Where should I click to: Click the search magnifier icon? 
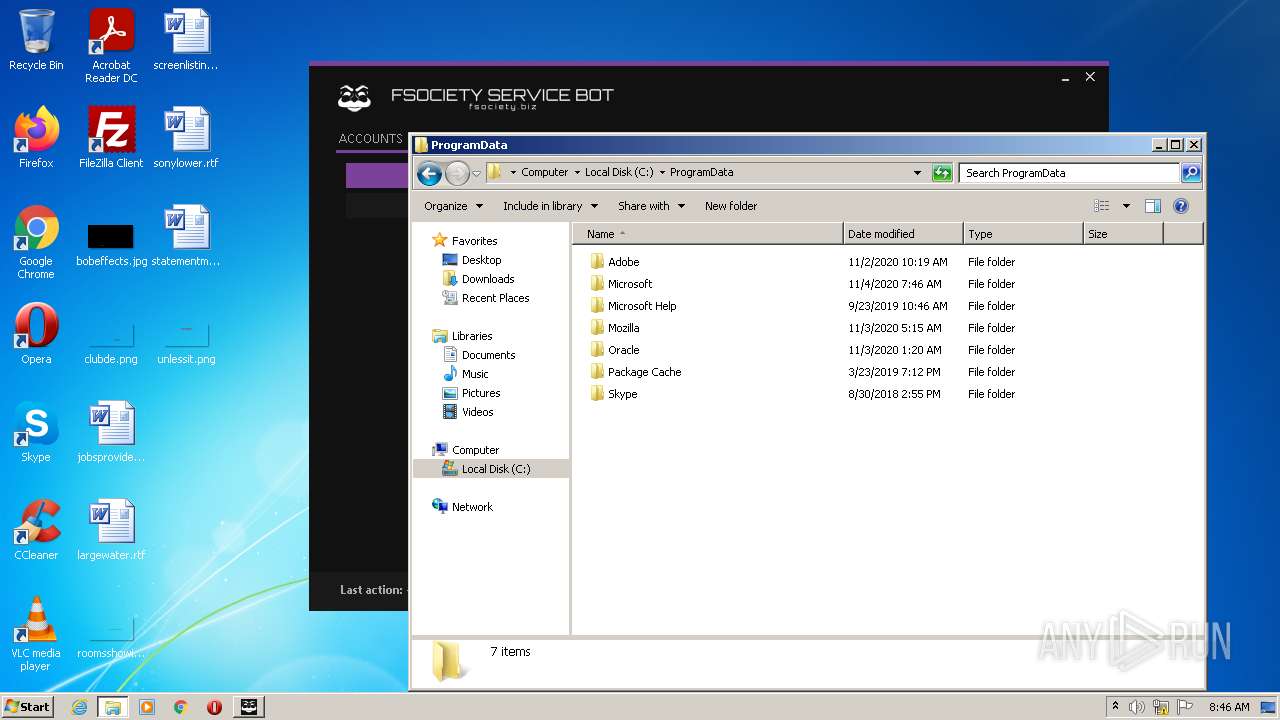(x=1190, y=173)
